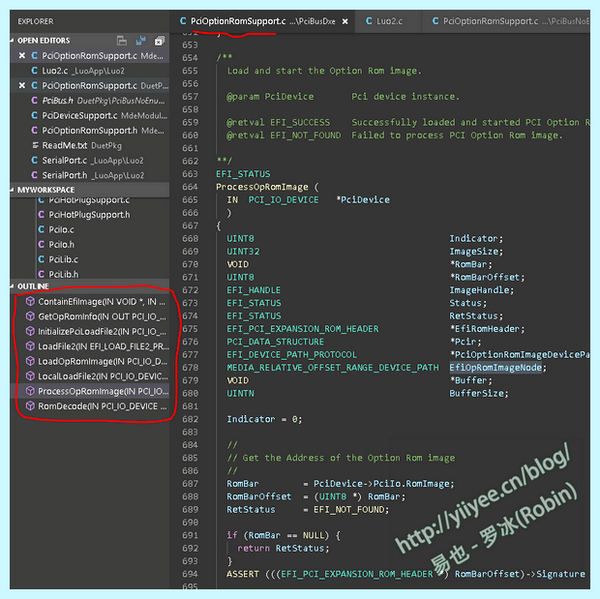The height and width of the screenshot is (599, 600).
Task: Close PciOptionRomSupport.c DuetP editor in Open Editors
Action: pyautogui.click(x=22, y=85)
